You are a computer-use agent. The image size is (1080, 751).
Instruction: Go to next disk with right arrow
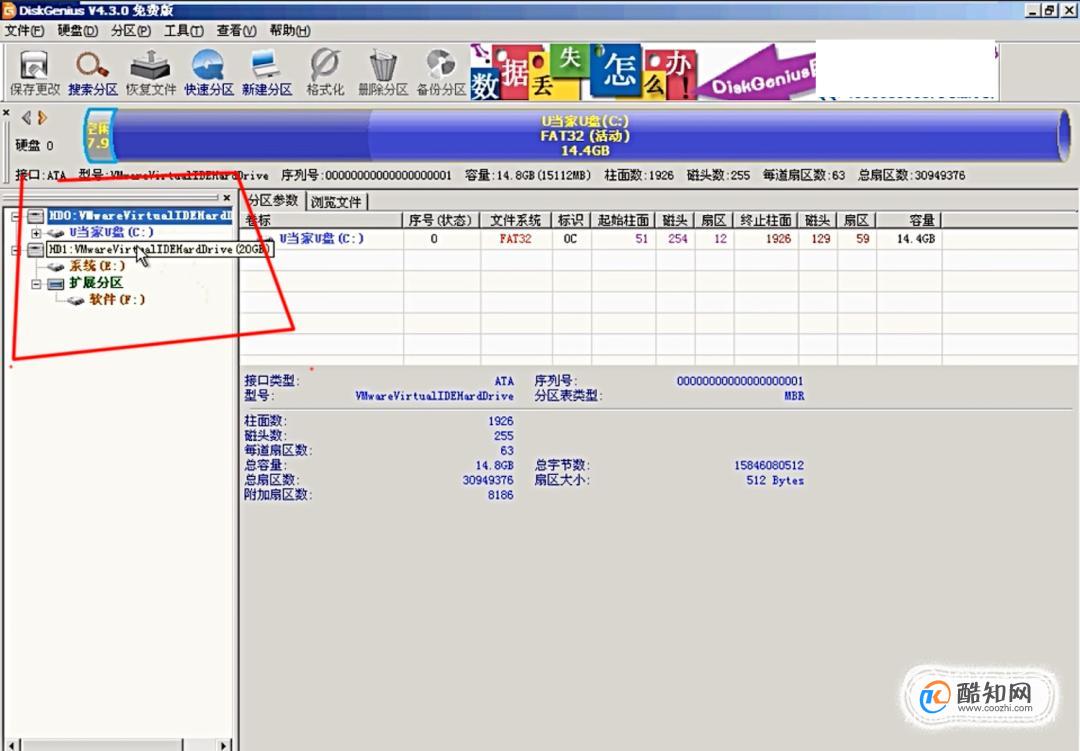[x=43, y=118]
